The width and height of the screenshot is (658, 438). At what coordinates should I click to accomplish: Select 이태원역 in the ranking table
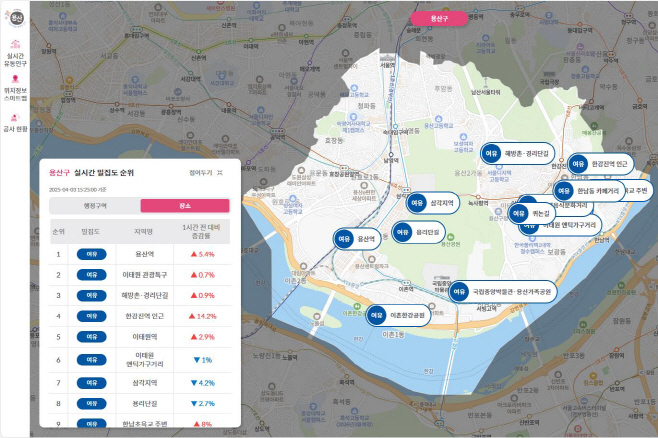[x=144, y=337]
